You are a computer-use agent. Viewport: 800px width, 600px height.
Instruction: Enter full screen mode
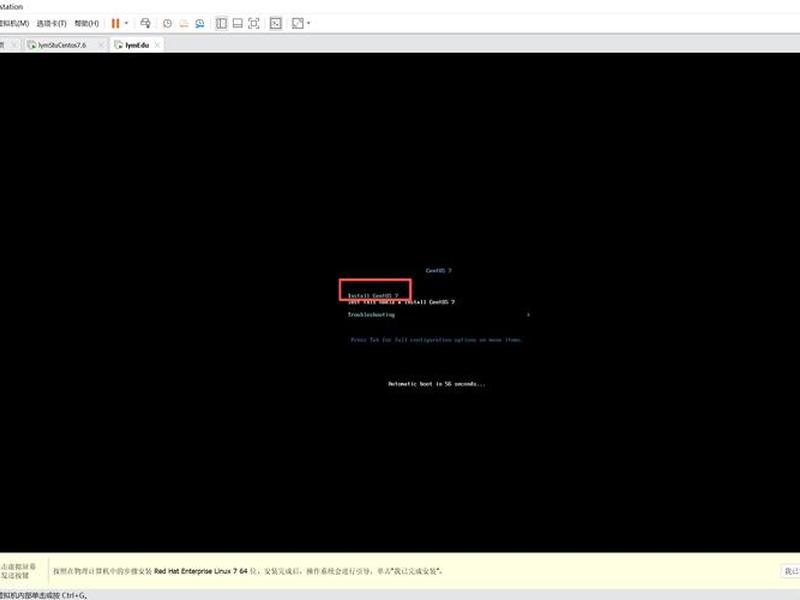coord(254,23)
